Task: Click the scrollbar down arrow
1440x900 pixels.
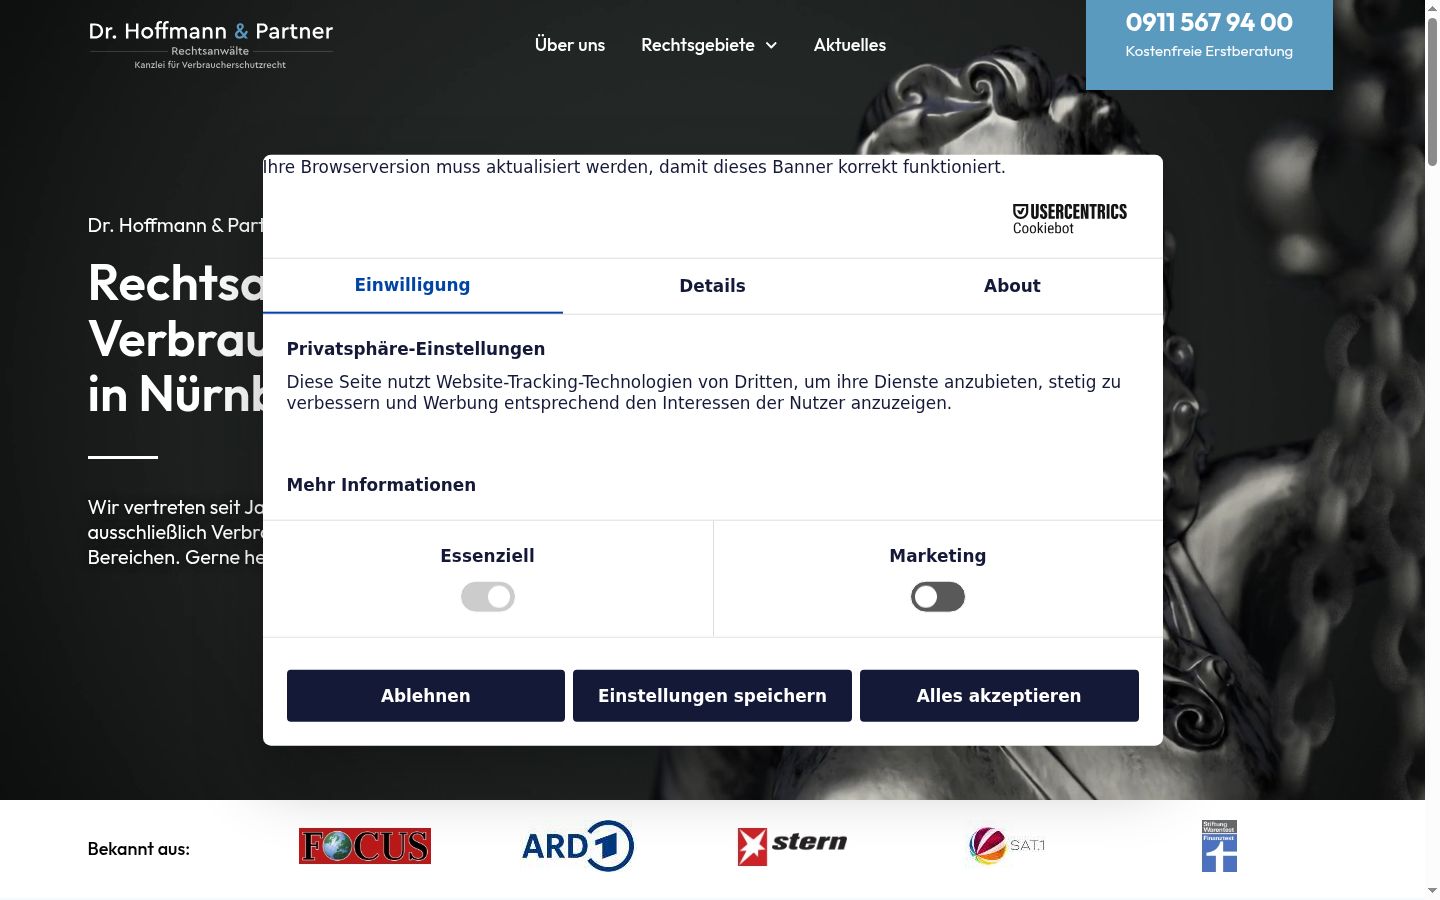Action: (x=1432, y=890)
